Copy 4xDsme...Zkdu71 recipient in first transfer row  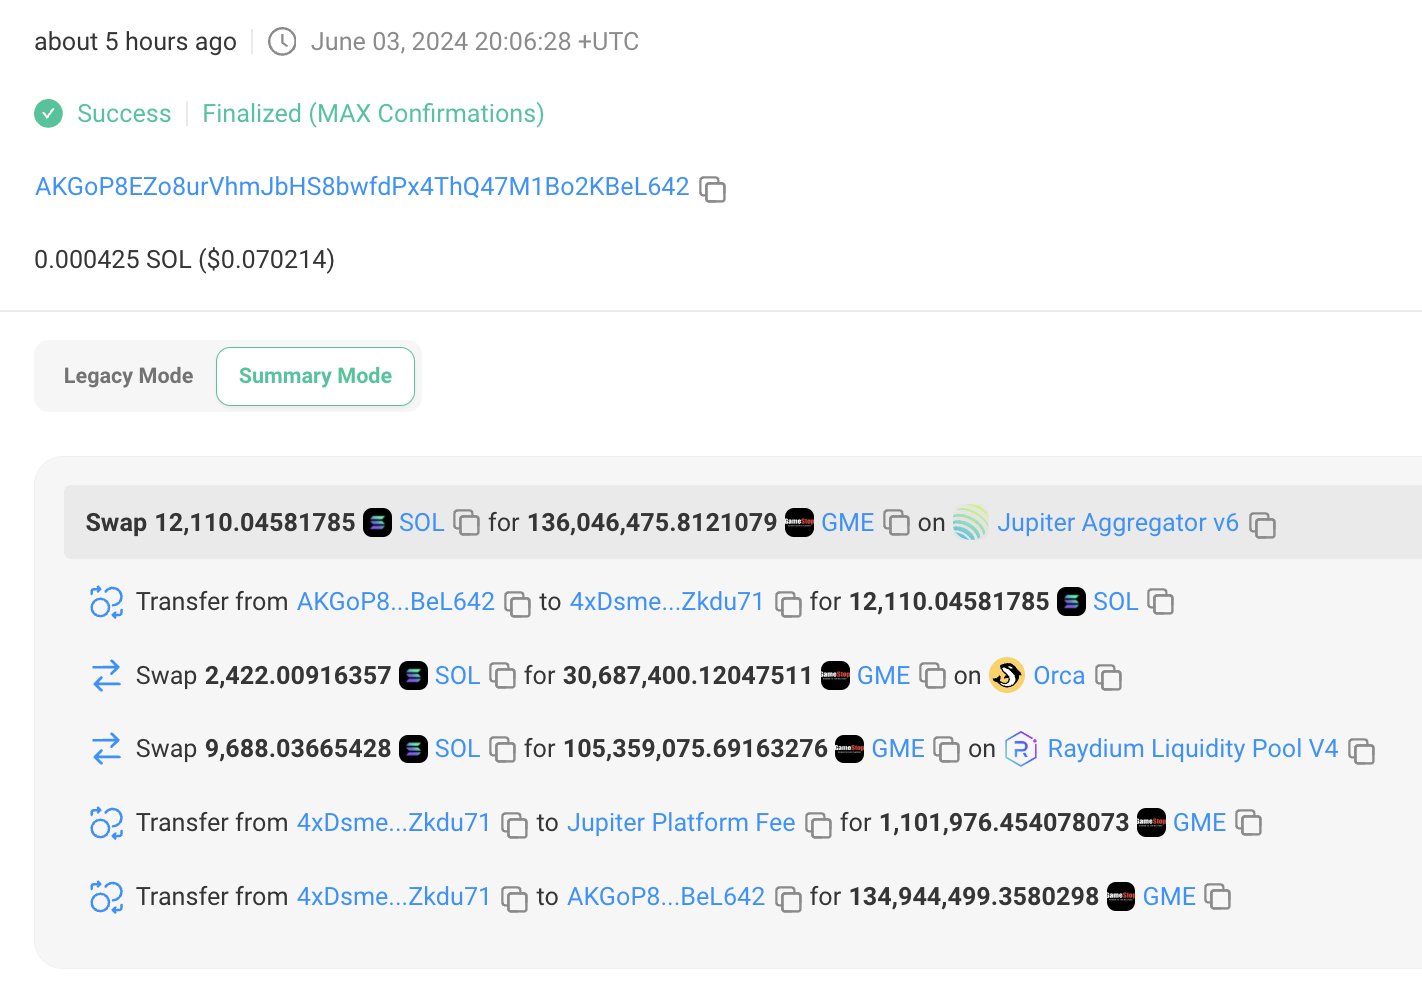coord(789,604)
